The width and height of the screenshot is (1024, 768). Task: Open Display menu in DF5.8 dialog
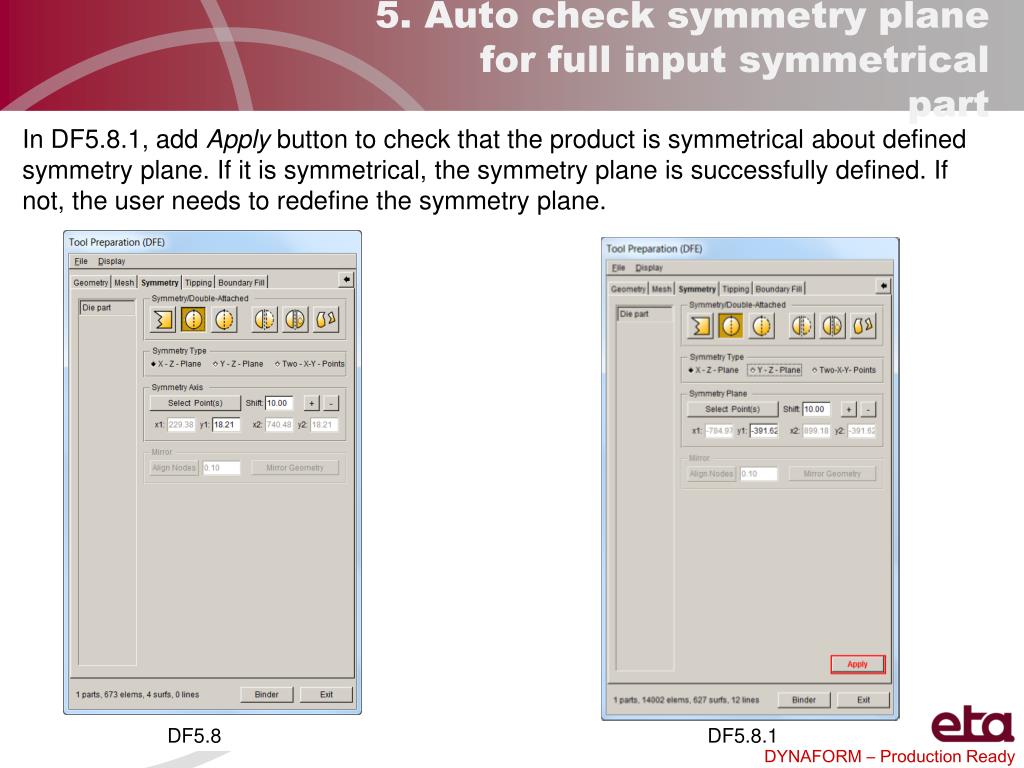pos(112,261)
